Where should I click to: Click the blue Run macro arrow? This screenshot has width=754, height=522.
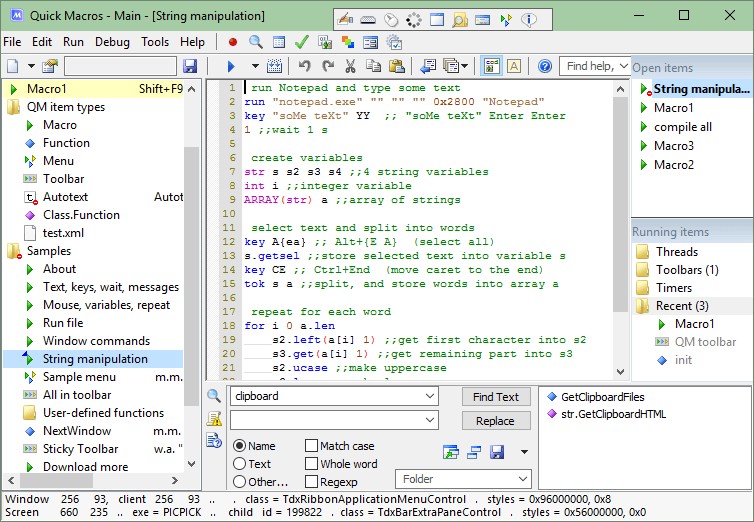click(230, 66)
